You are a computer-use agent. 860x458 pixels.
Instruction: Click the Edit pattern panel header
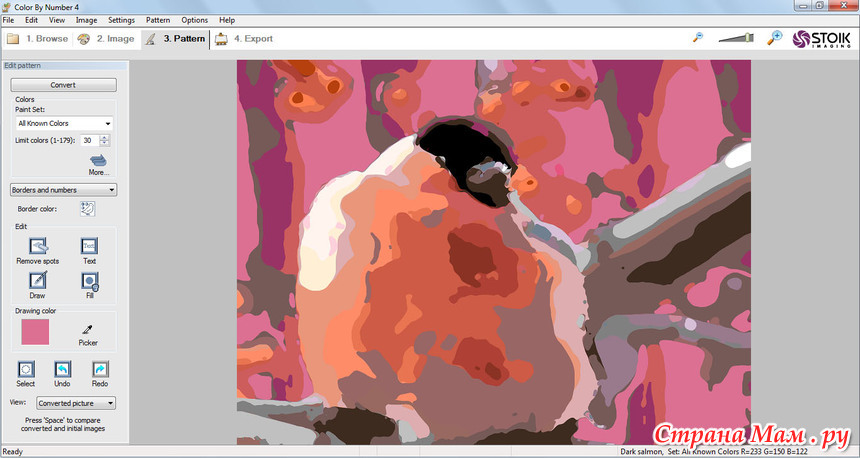click(x=65, y=65)
